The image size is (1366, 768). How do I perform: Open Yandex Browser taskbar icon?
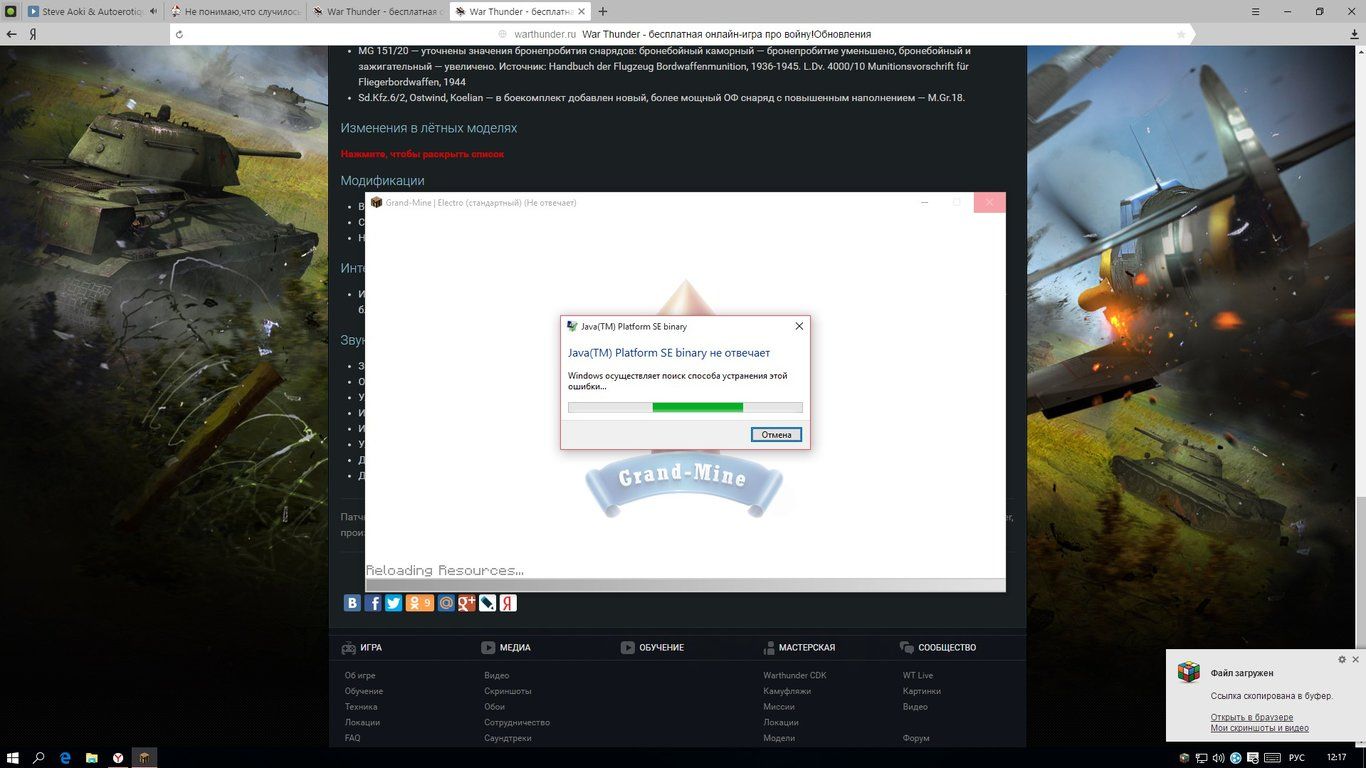[x=118, y=757]
